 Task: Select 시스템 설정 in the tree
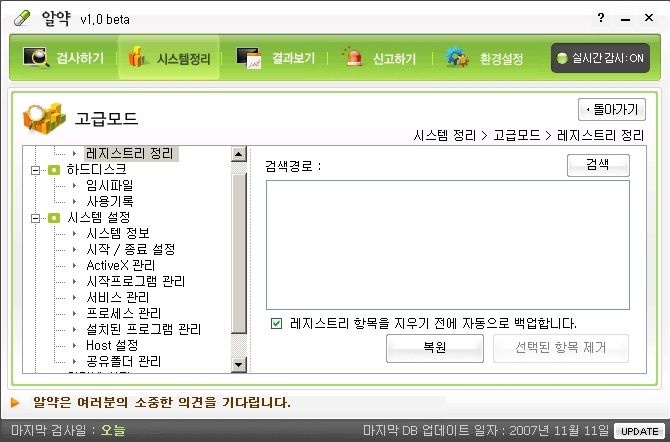pos(98,217)
